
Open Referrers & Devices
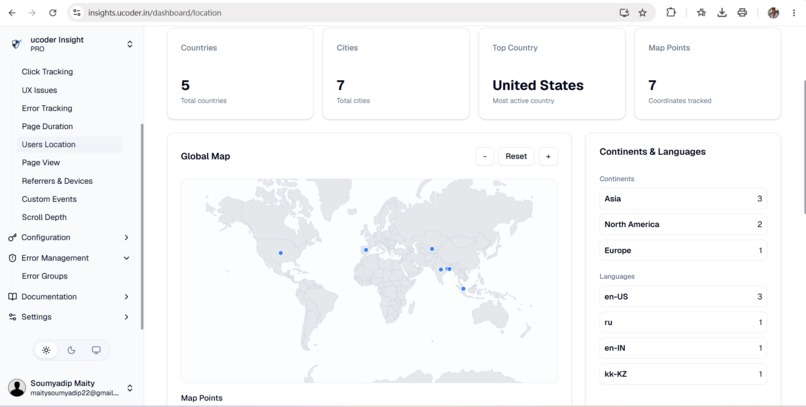click(57, 181)
